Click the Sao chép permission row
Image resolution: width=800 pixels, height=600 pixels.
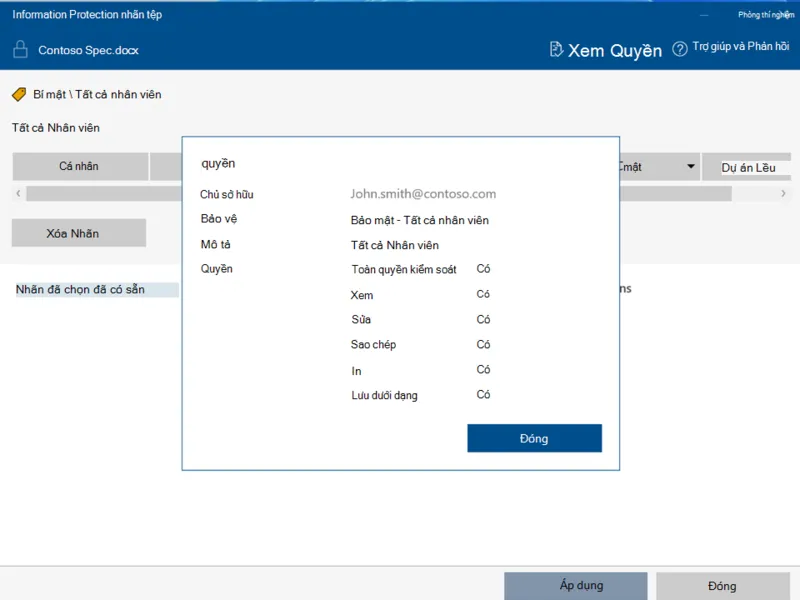pos(420,344)
